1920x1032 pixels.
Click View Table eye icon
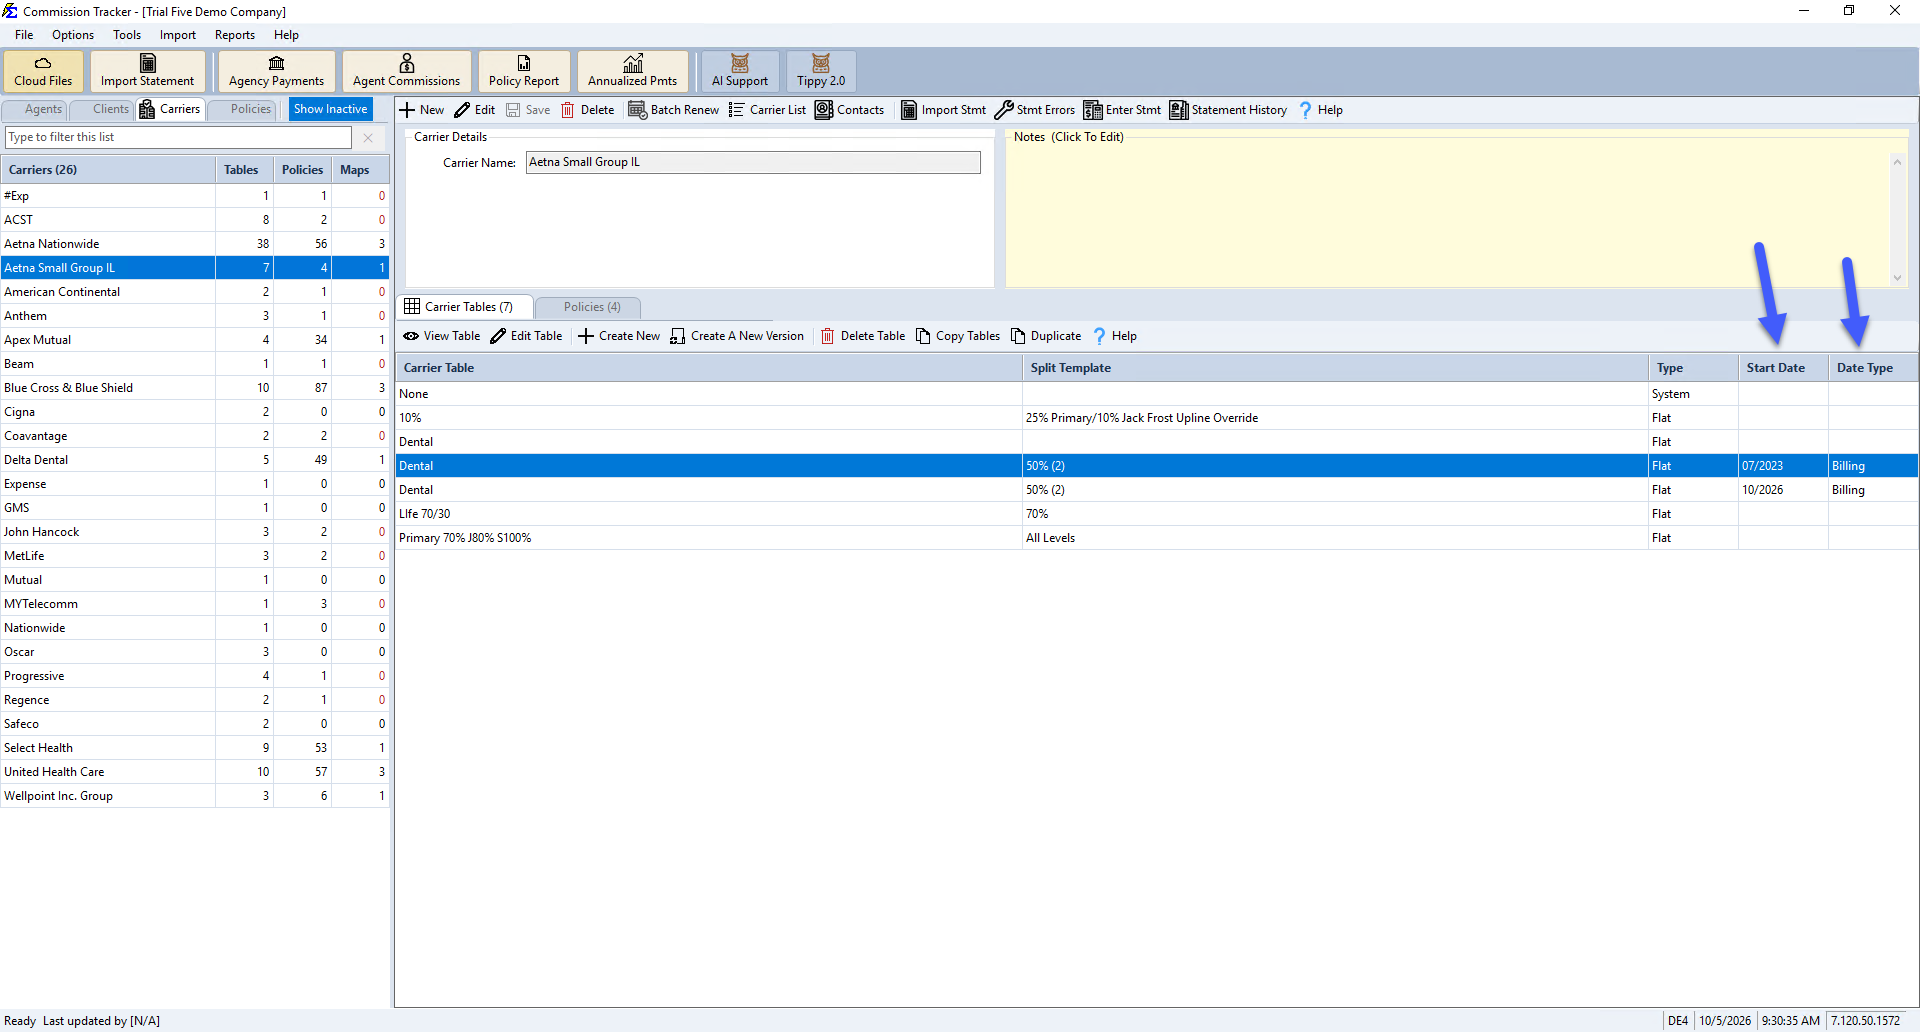[411, 336]
